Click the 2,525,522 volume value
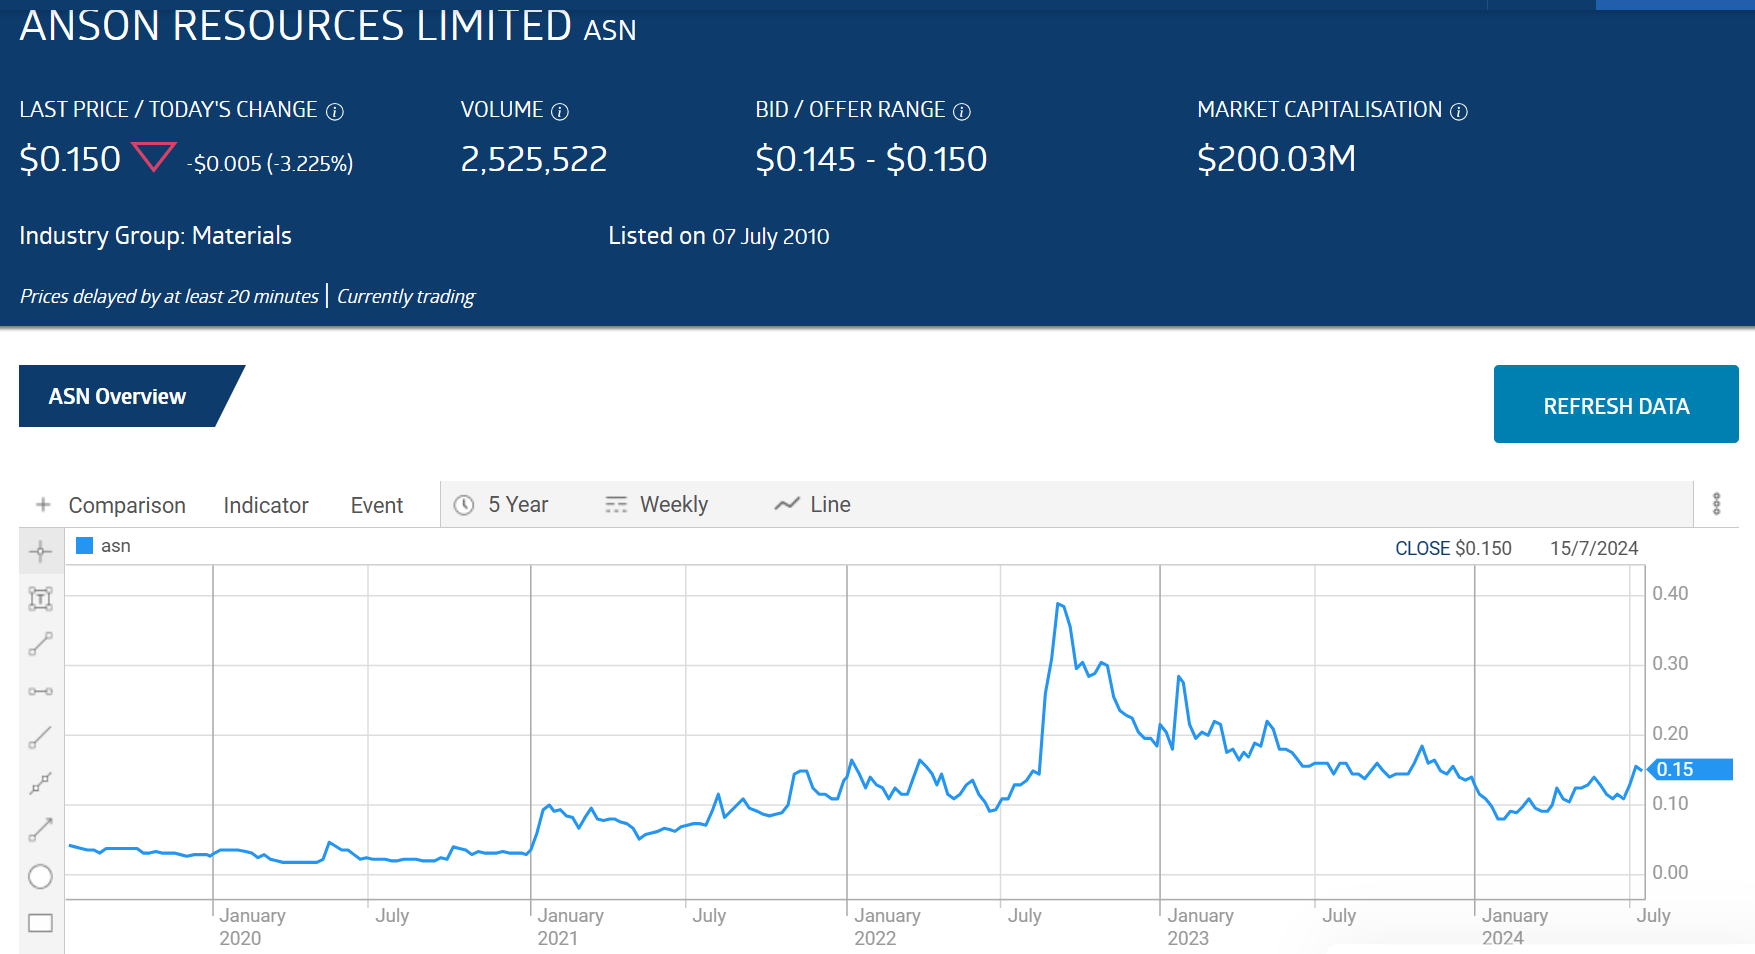 click(534, 159)
